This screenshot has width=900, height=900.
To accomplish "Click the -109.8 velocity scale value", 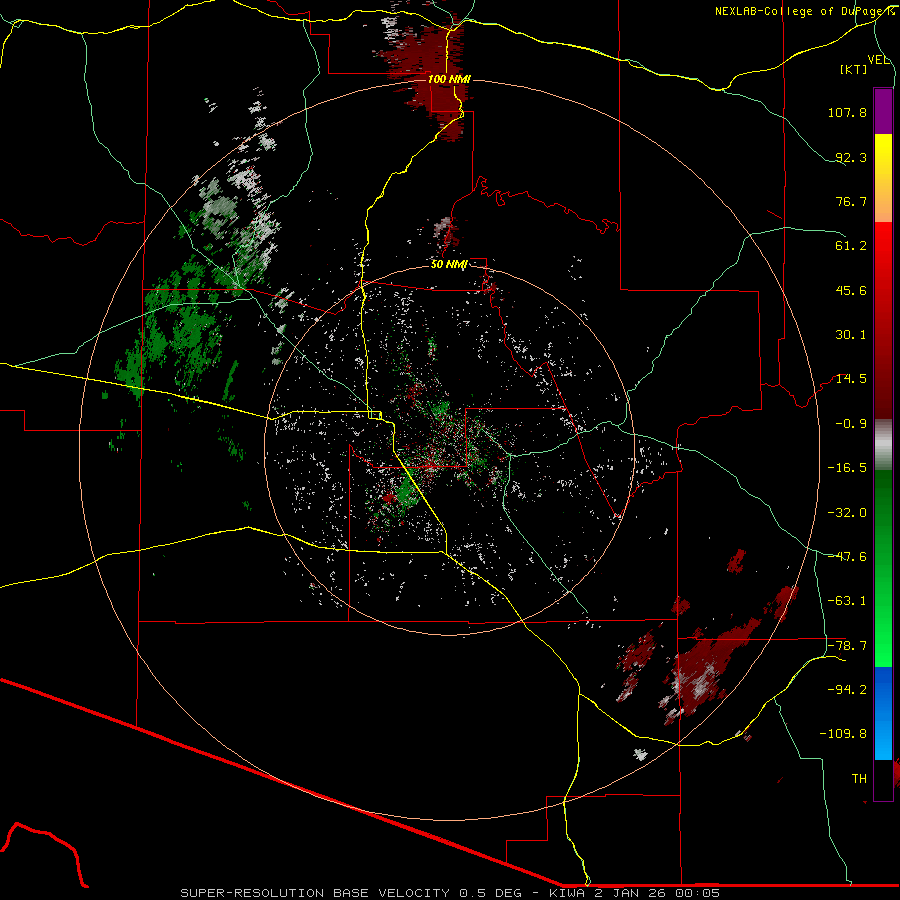I will (844, 734).
